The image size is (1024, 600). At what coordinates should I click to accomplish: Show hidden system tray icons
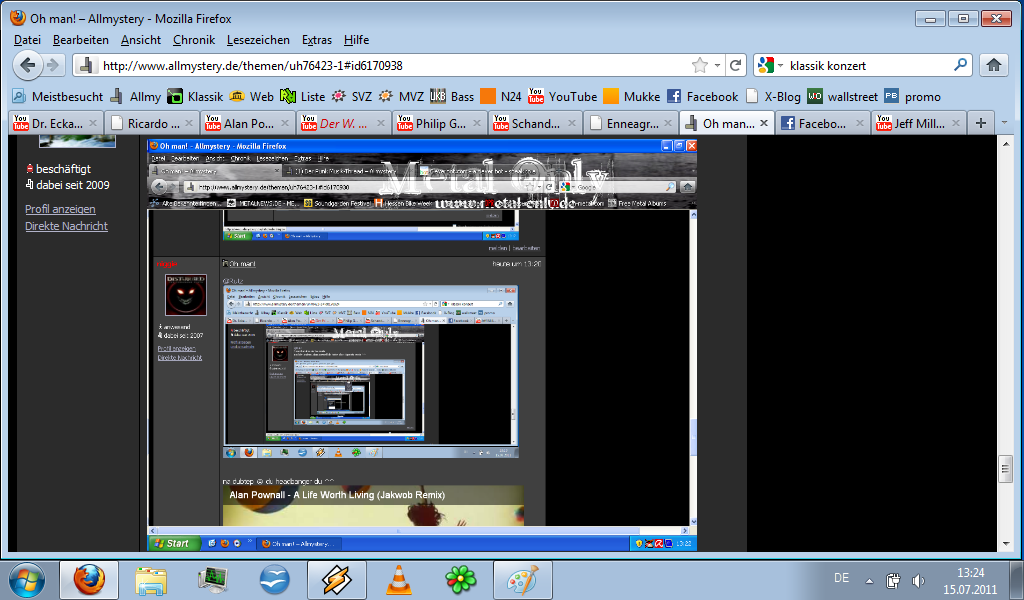tap(869, 580)
